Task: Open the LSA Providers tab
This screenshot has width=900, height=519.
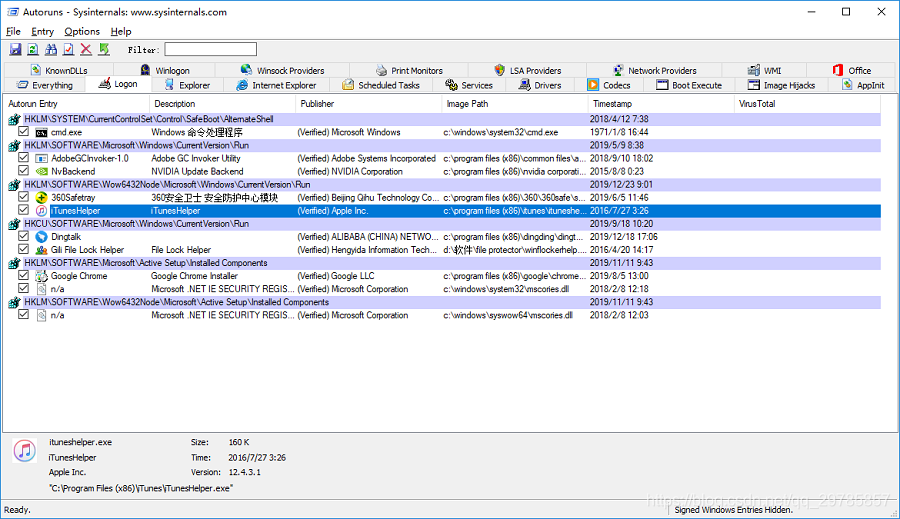Action: [527, 71]
